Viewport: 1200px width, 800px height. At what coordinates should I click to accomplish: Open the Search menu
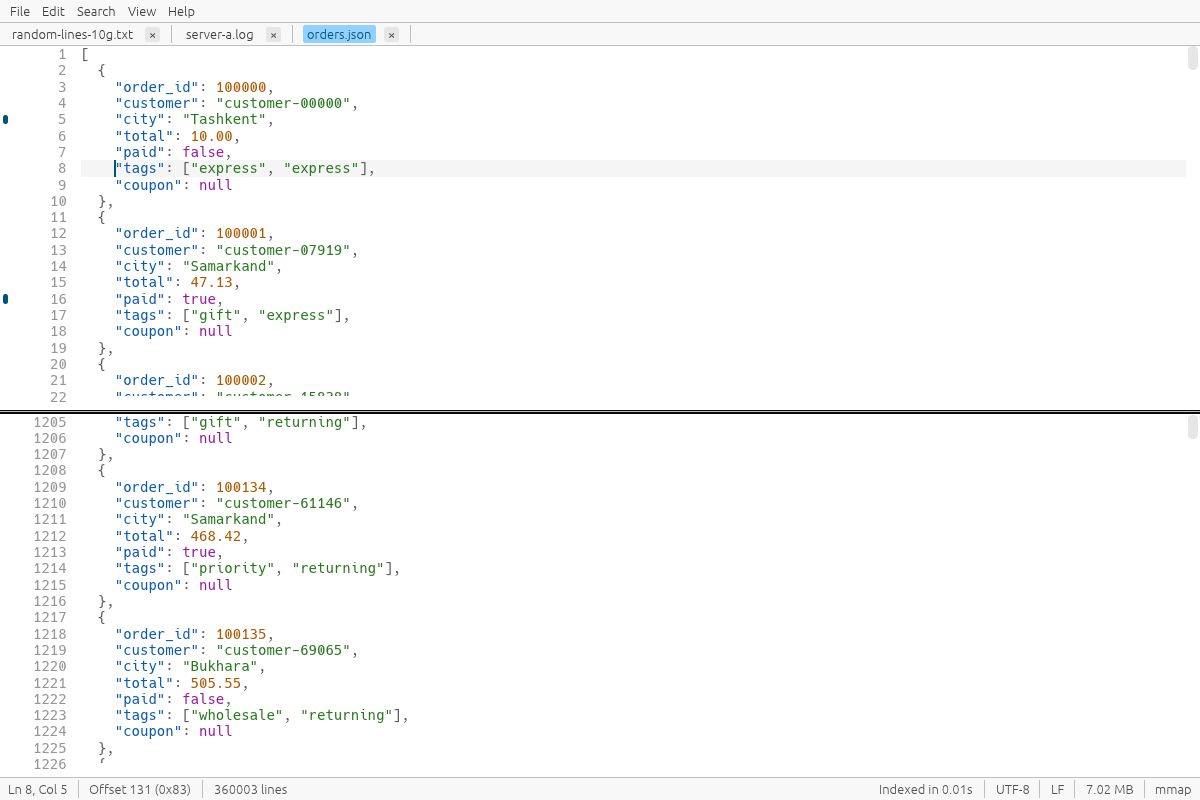tap(96, 11)
